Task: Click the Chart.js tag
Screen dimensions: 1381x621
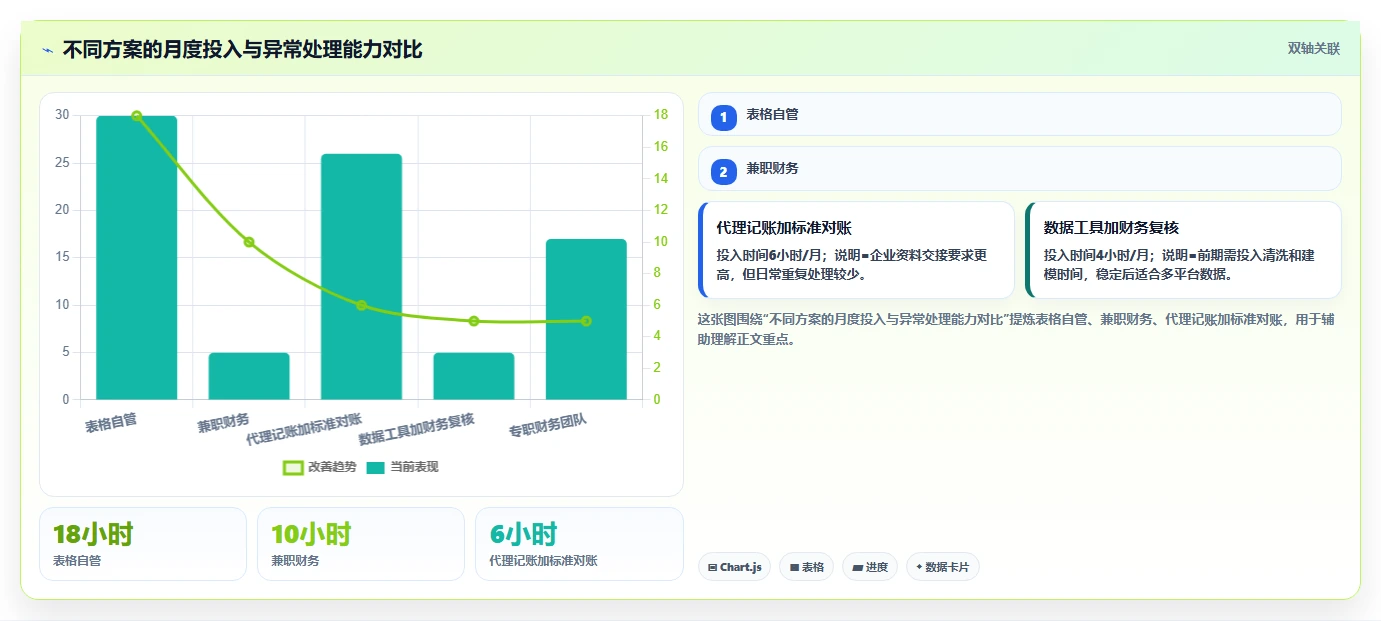Action: pos(734,567)
